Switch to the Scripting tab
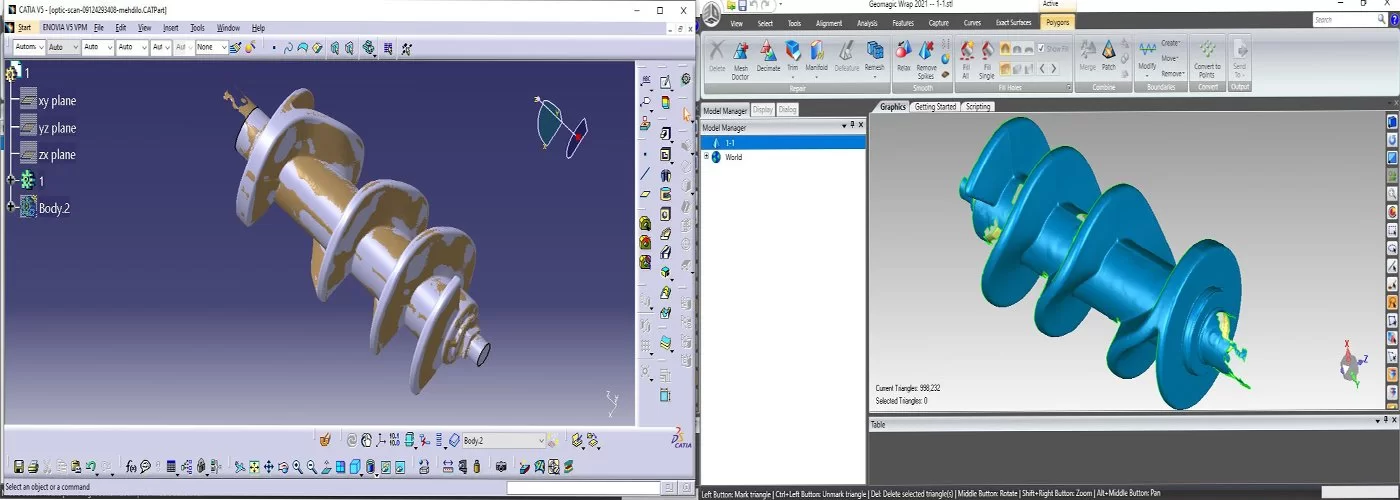Screen dimensions: 1400x500 [x=978, y=106]
